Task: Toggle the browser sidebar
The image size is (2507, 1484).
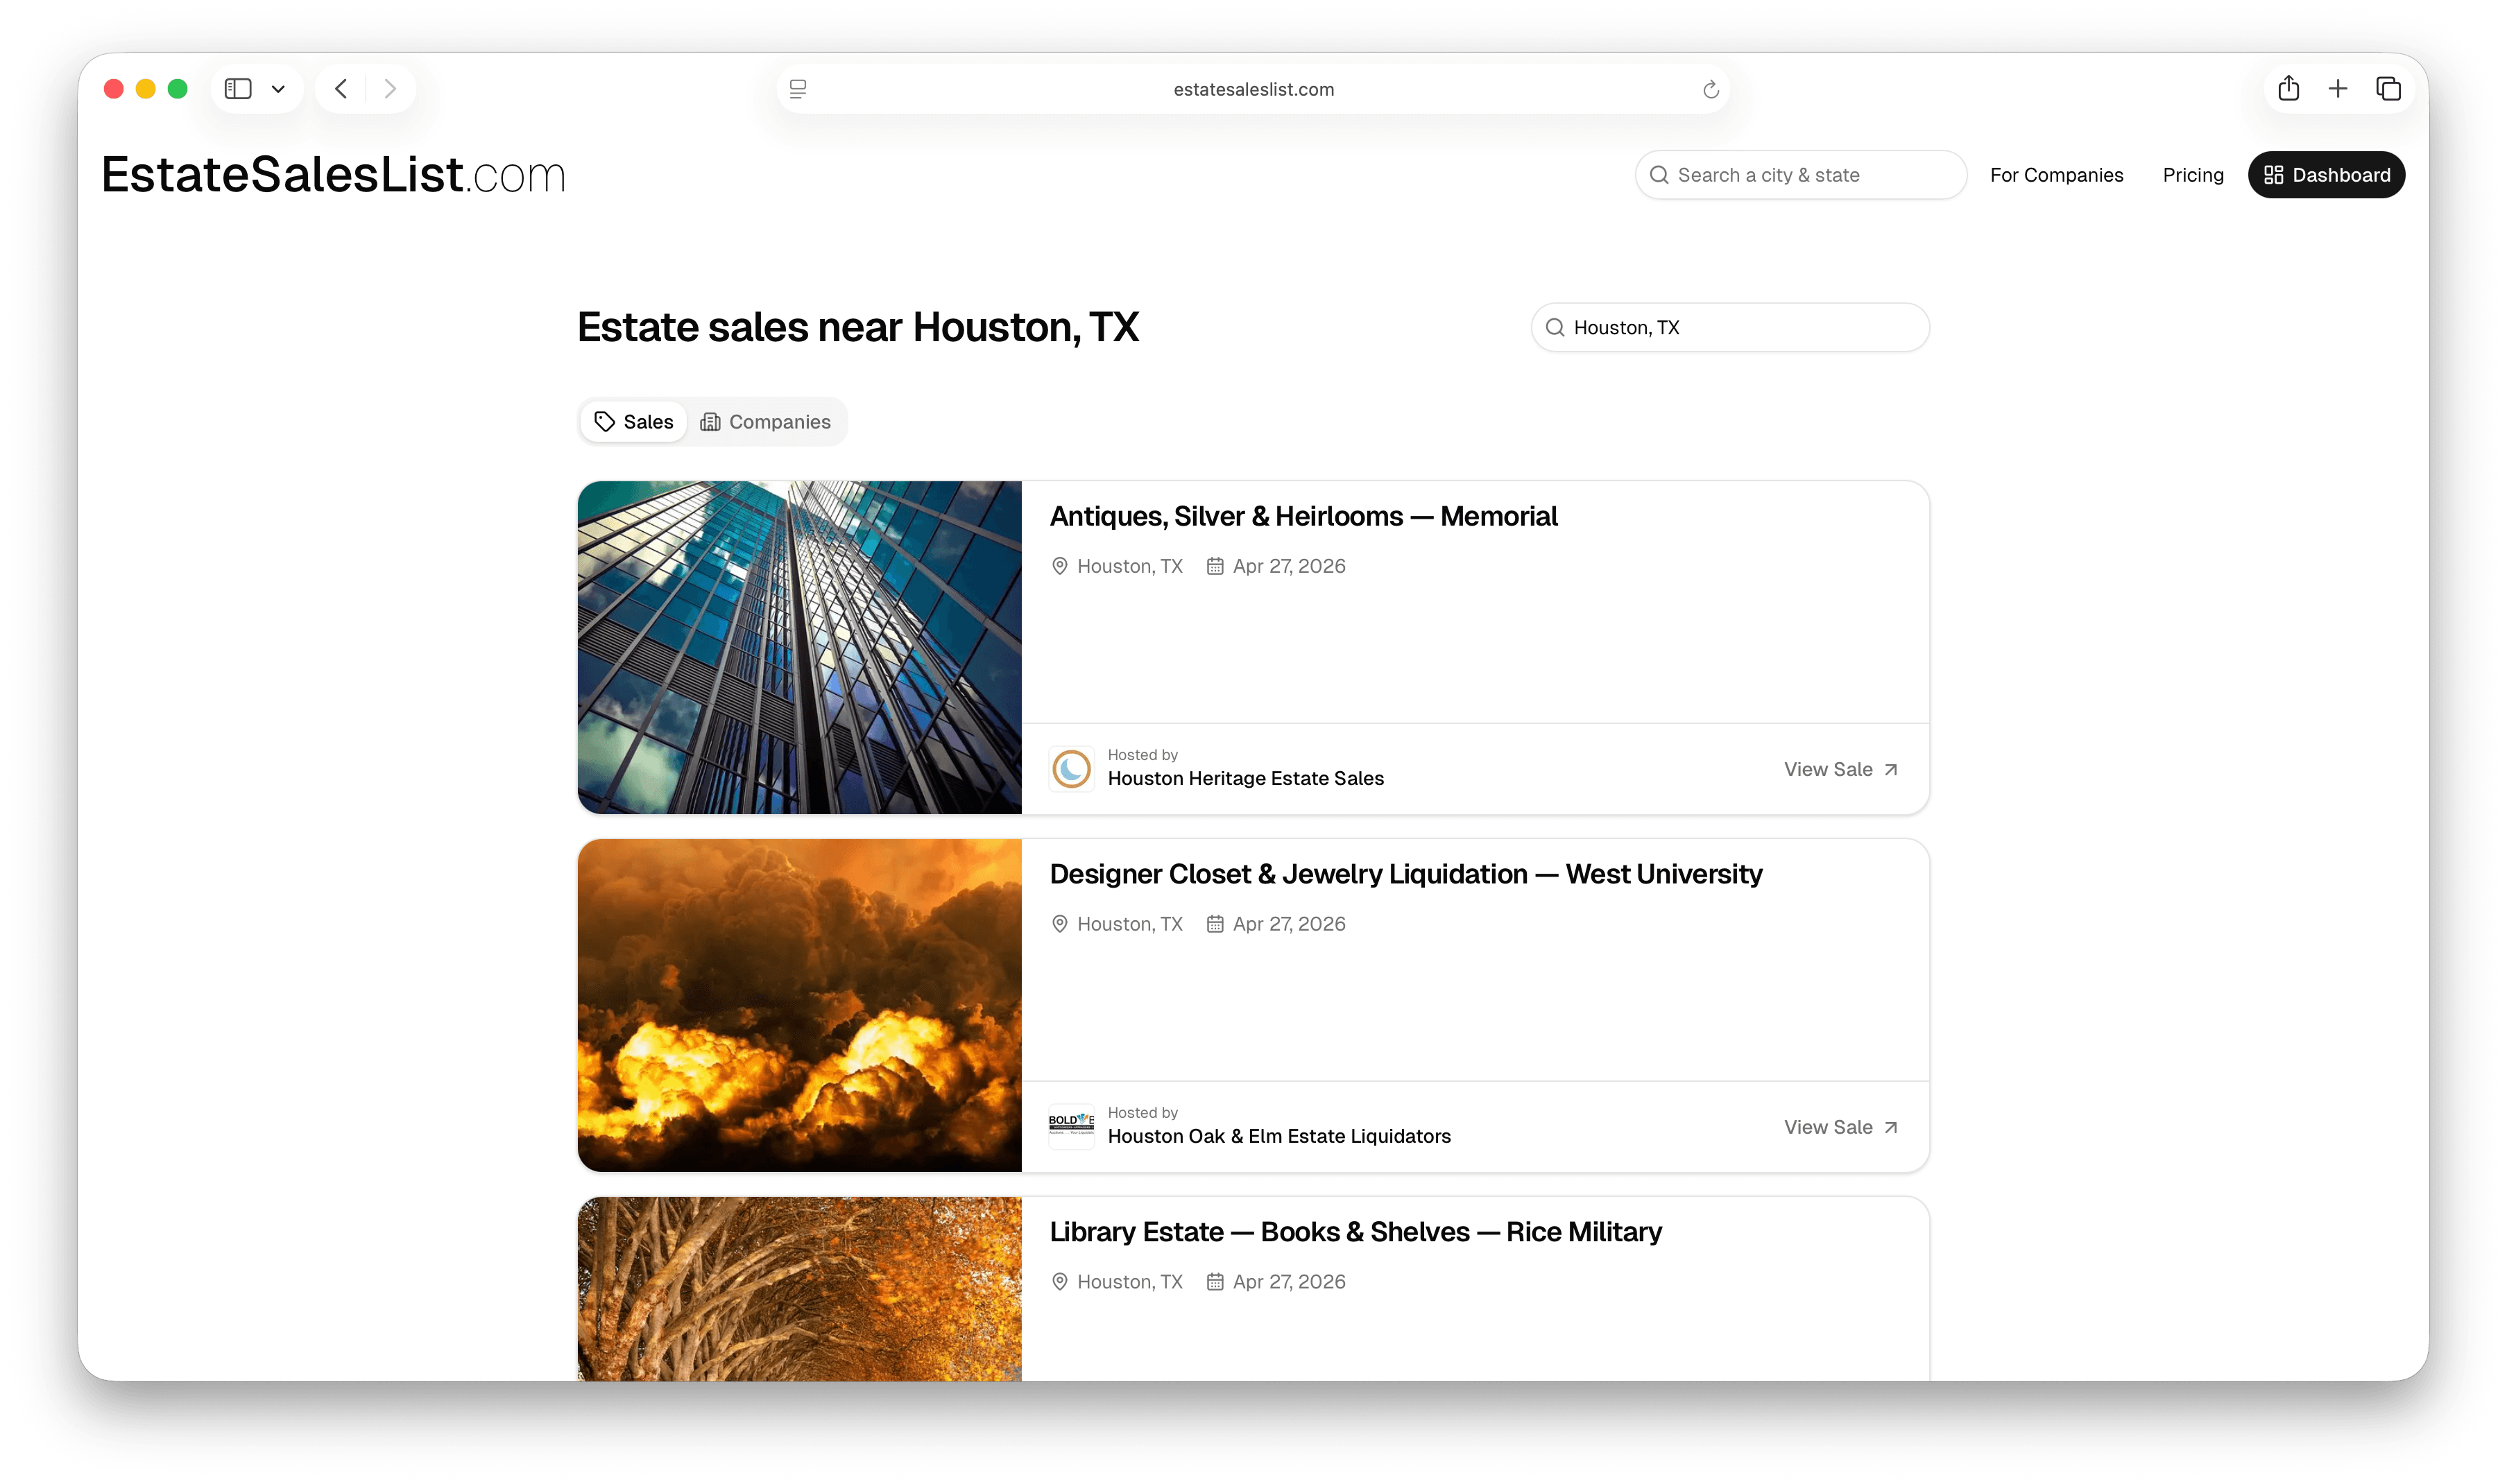Action: [x=237, y=88]
